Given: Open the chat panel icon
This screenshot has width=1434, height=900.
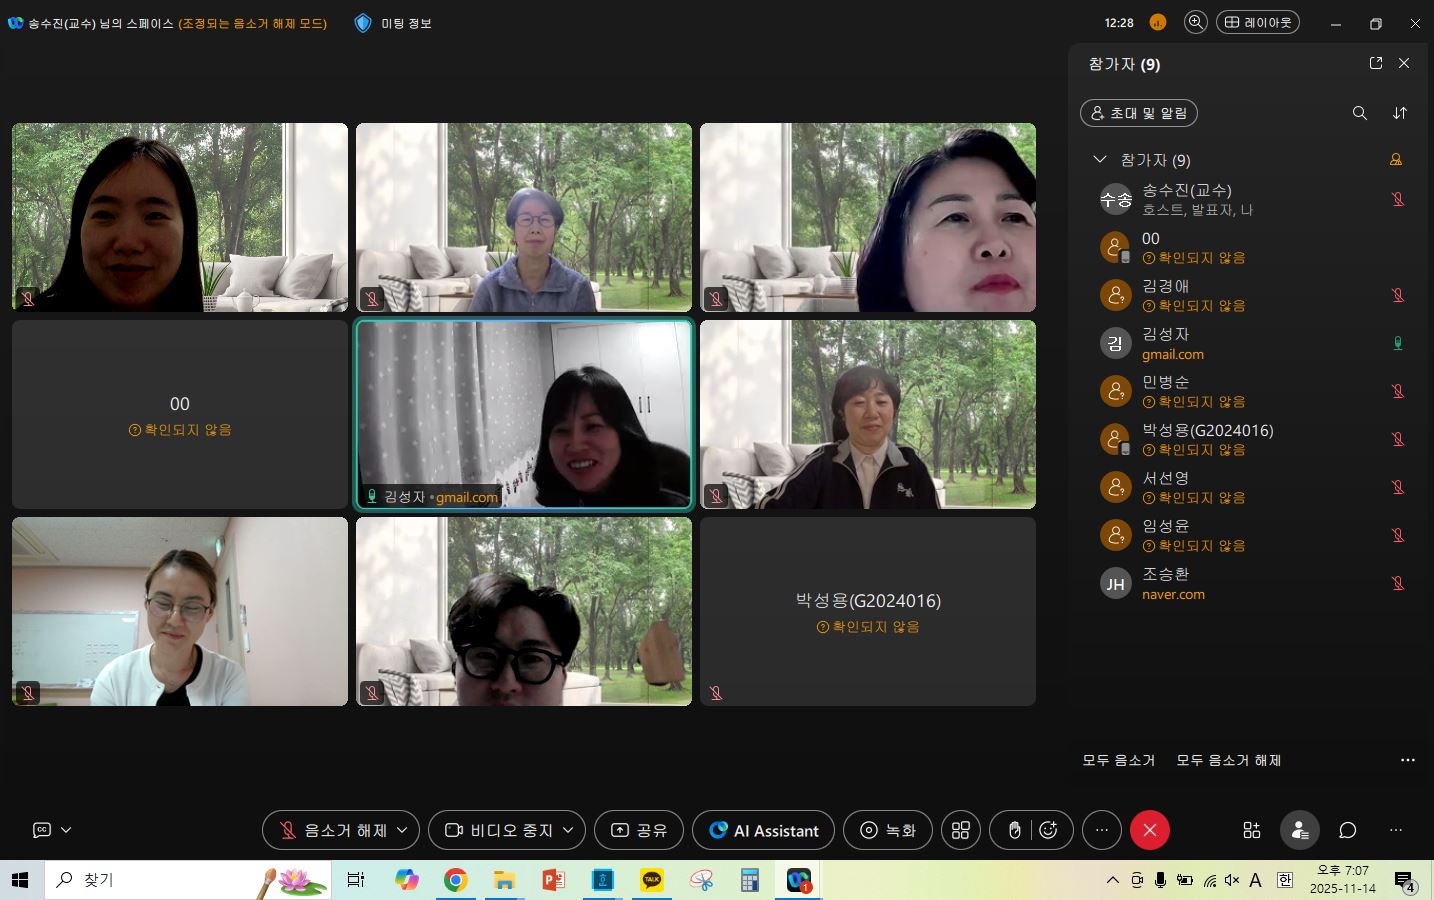Looking at the screenshot, I should pos(1347,830).
